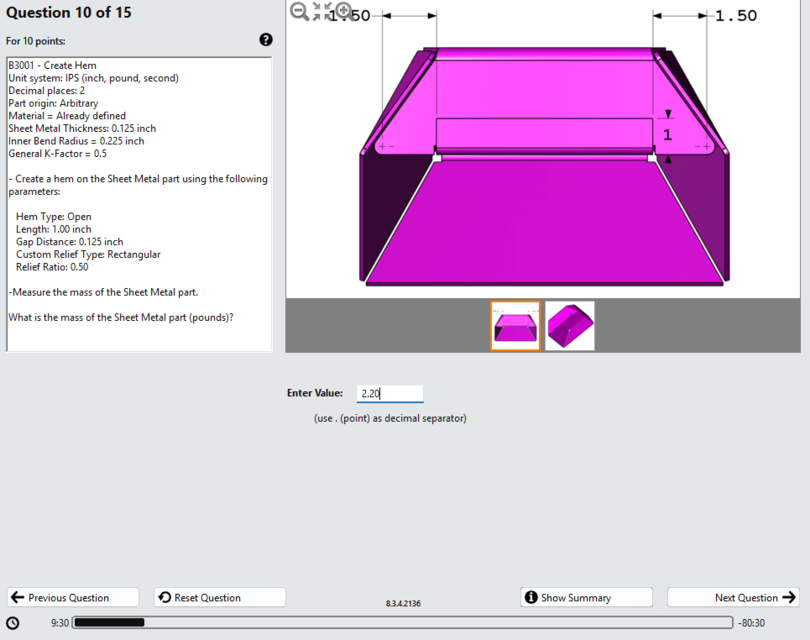Go to the Previous Question

click(x=72, y=597)
